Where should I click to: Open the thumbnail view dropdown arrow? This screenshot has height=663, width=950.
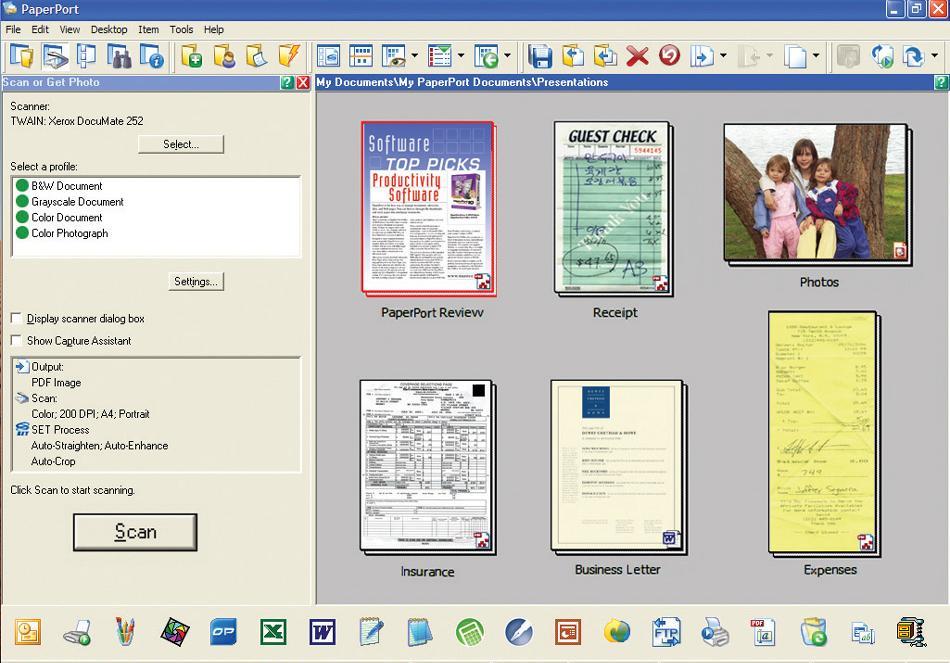point(414,57)
